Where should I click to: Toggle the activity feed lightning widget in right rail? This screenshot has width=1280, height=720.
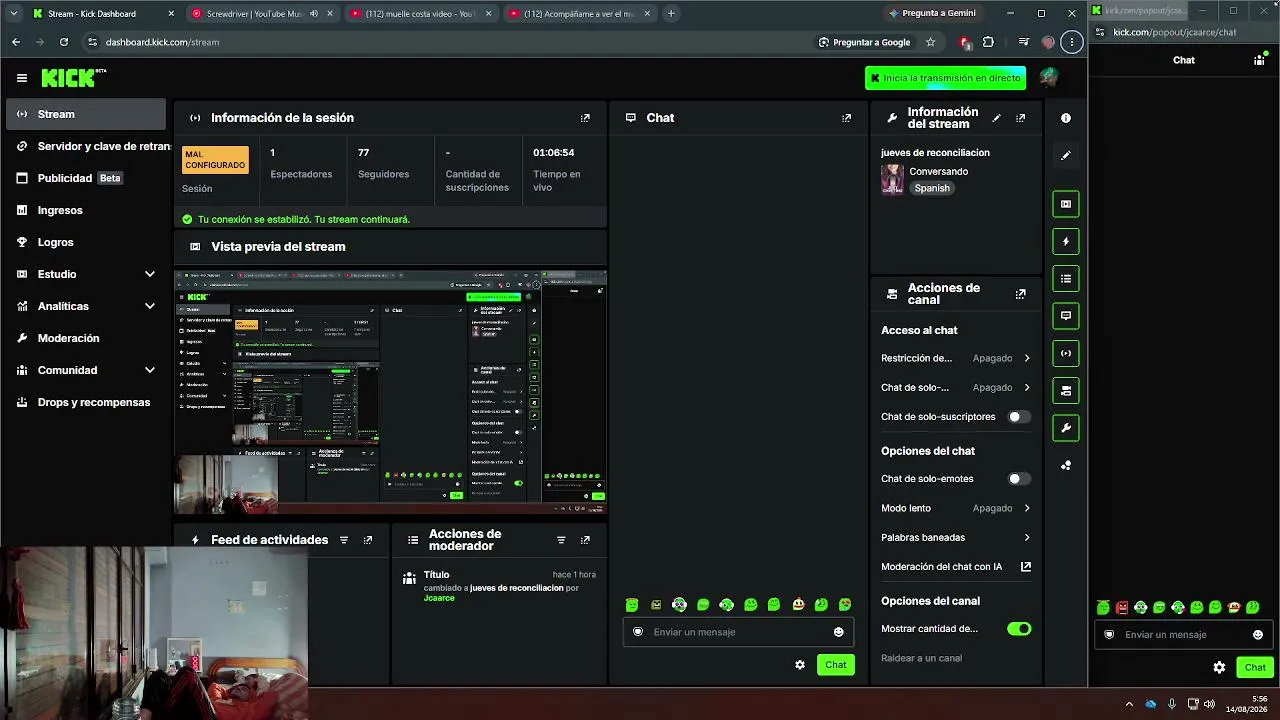point(1066,241)
